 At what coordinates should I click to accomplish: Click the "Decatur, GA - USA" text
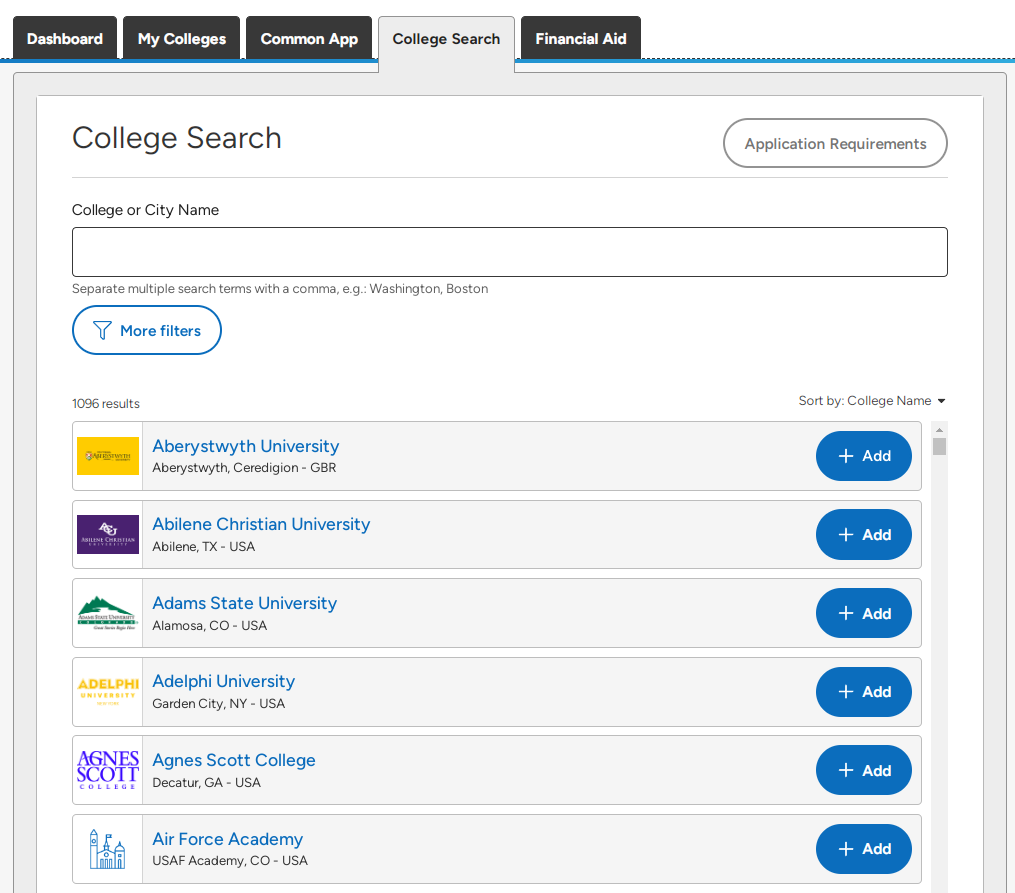tap(206, 782)
